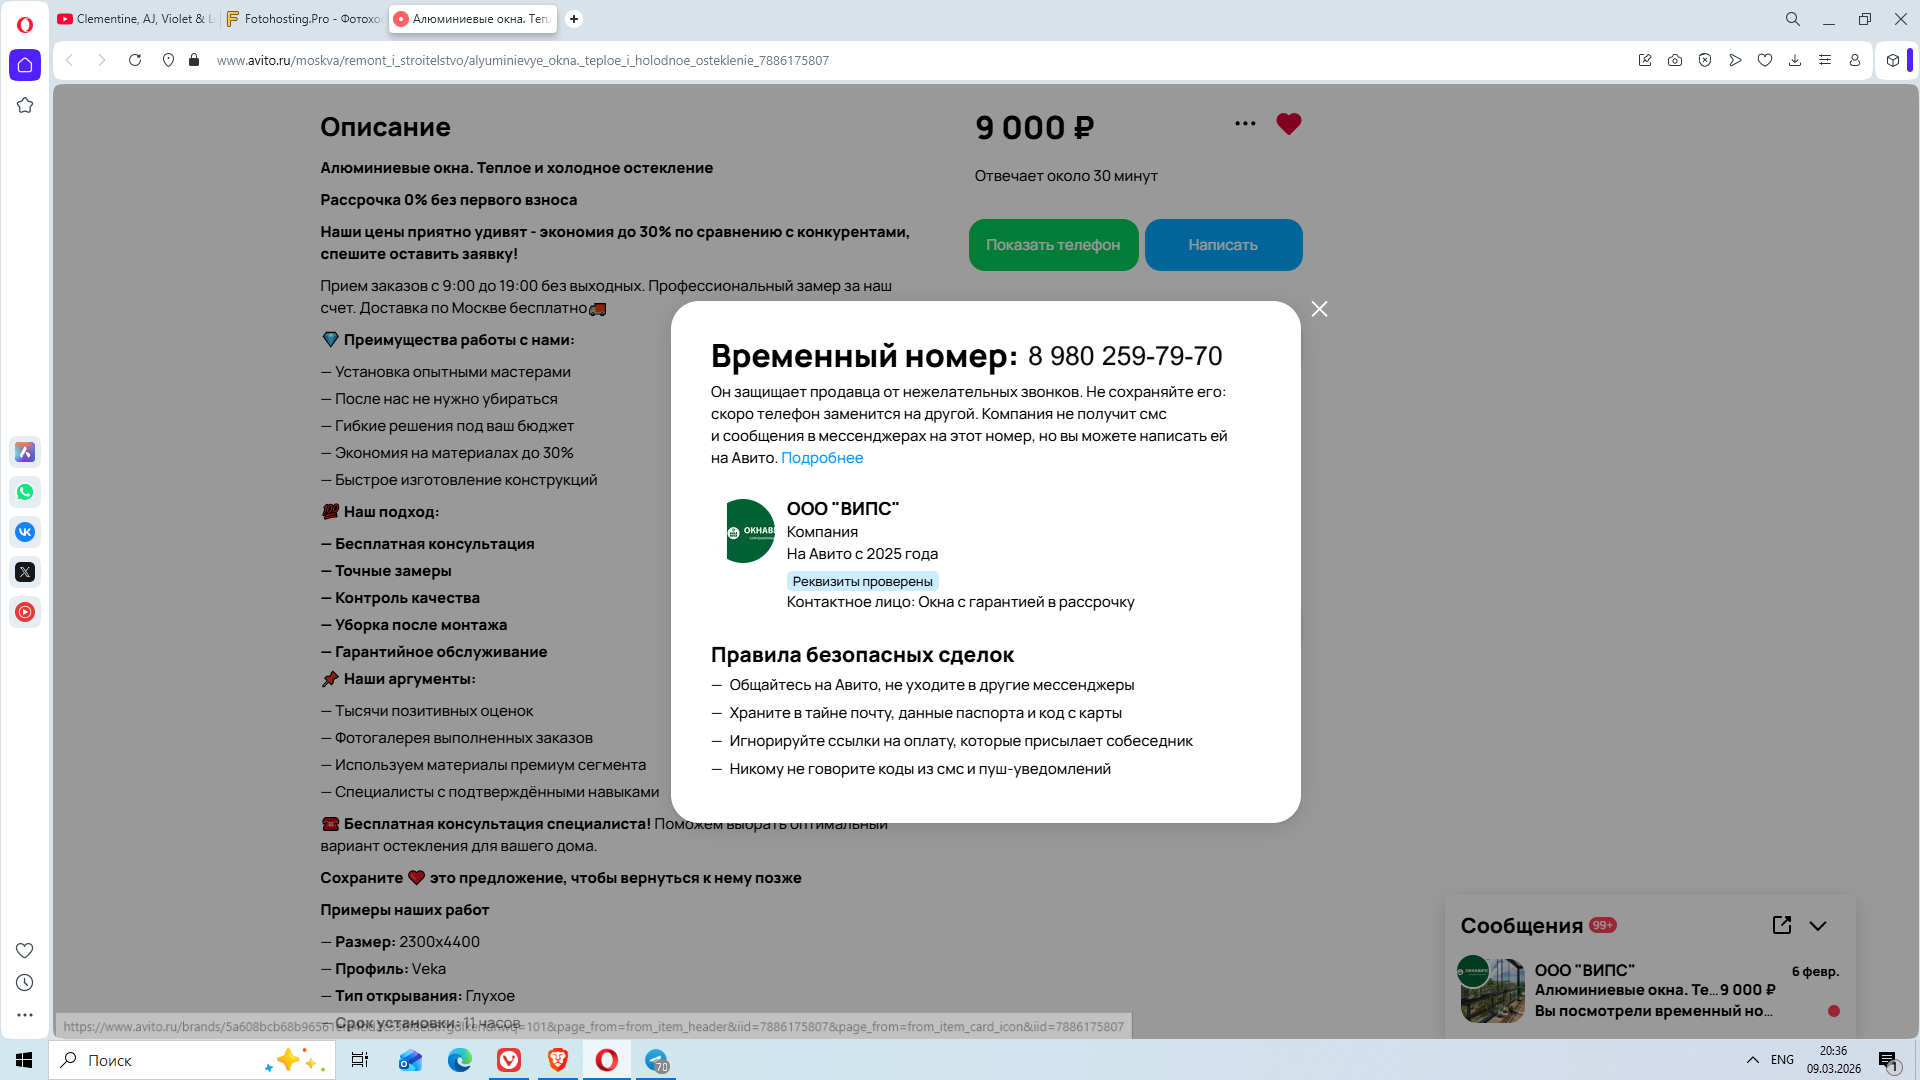Close the temporary phone number popup
Viewport: 1920px width, 1080px height.
coord(1319,309)
